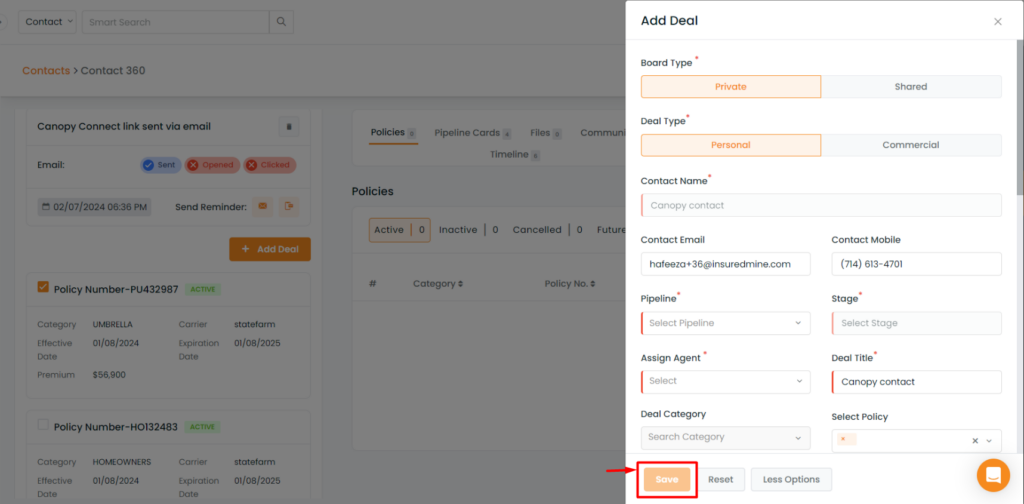This screenshot has height=504, width=1024.
Task: Open the Assign Agent dropdown
Action: click(726, 382)
